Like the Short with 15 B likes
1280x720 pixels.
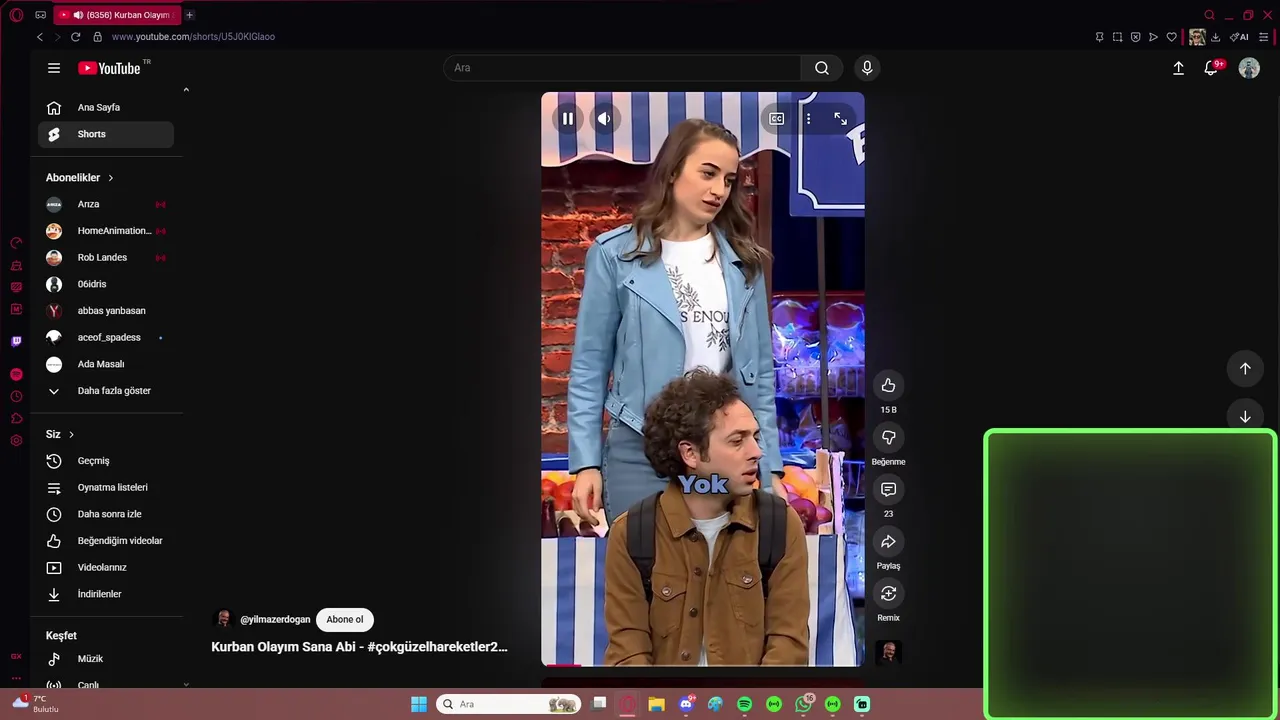[888, 386]
